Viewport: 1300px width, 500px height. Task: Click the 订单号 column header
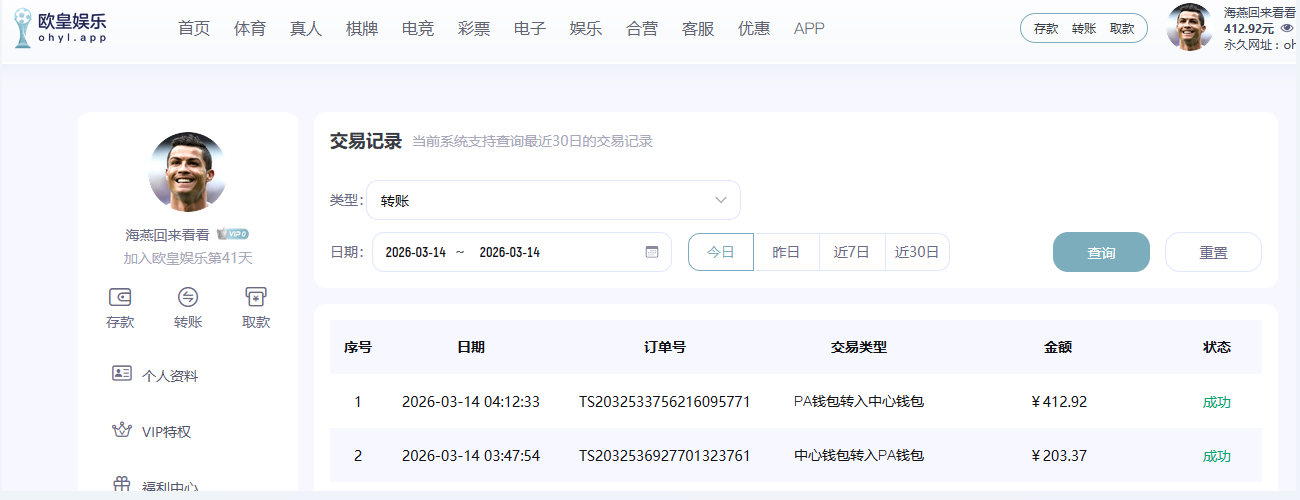coord(665,347)
